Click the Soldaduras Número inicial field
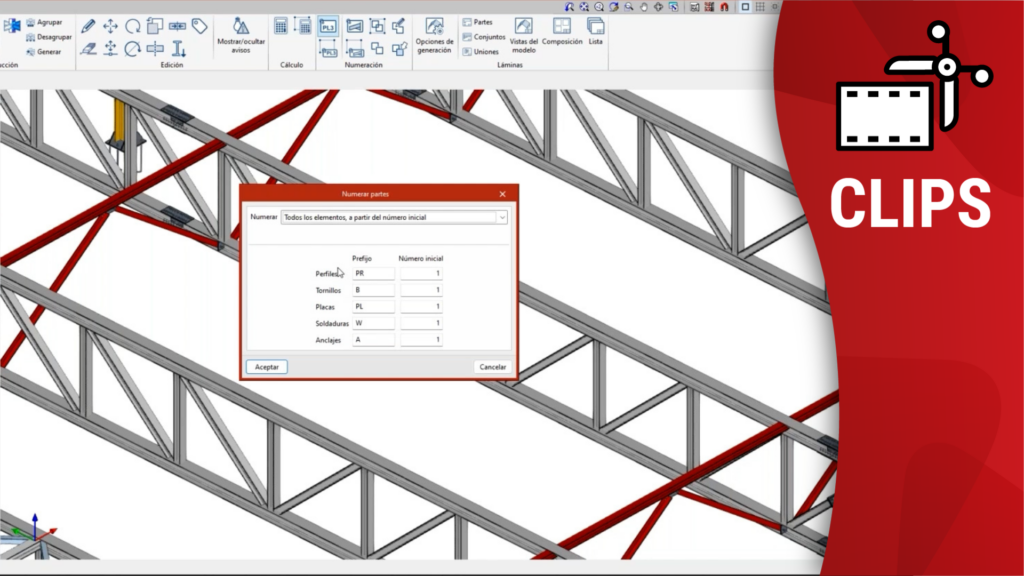 pos(421,323)
